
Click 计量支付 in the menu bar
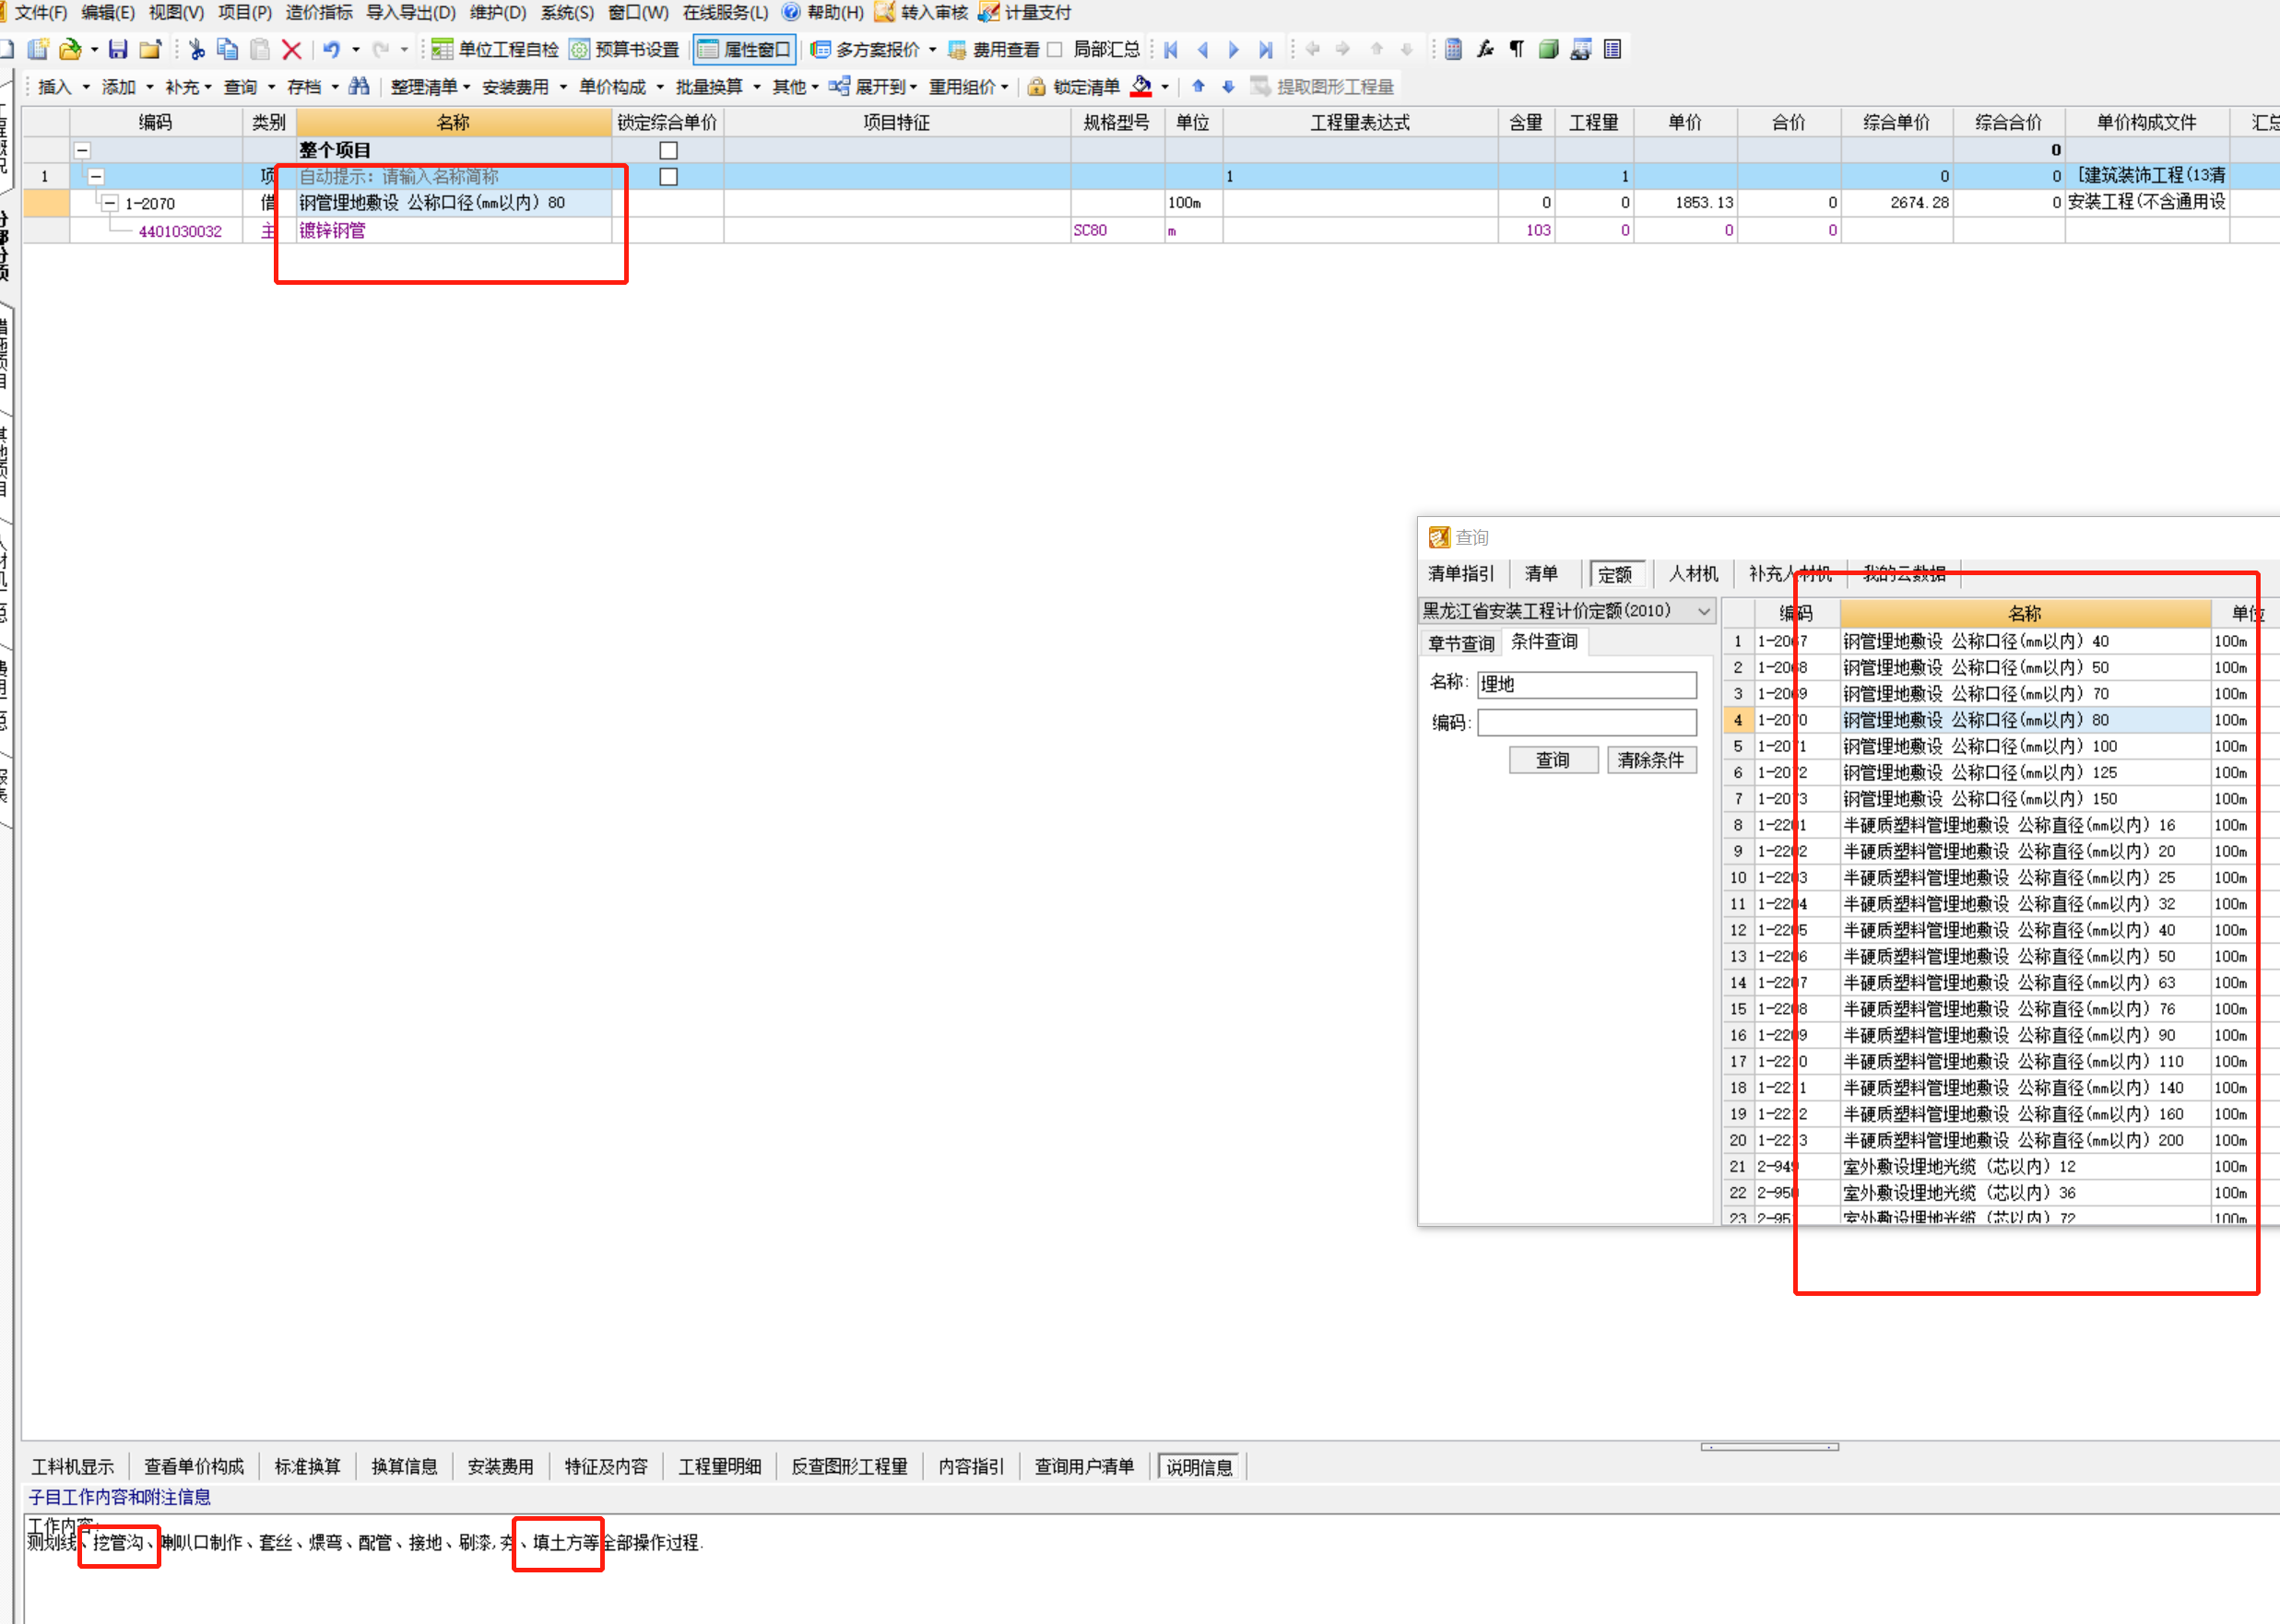pyautogui.click(x=1026, y=12)
